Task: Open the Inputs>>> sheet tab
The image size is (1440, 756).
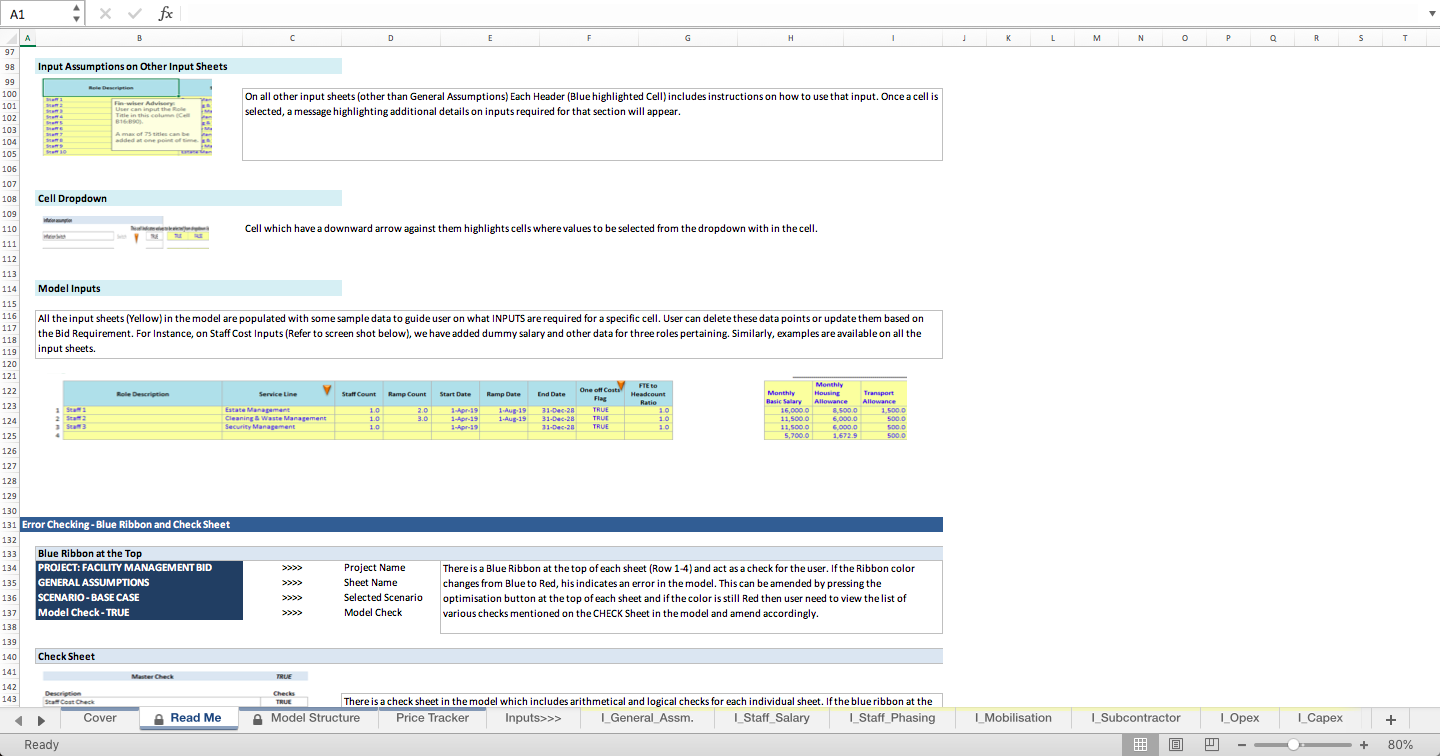Action: 533,718
